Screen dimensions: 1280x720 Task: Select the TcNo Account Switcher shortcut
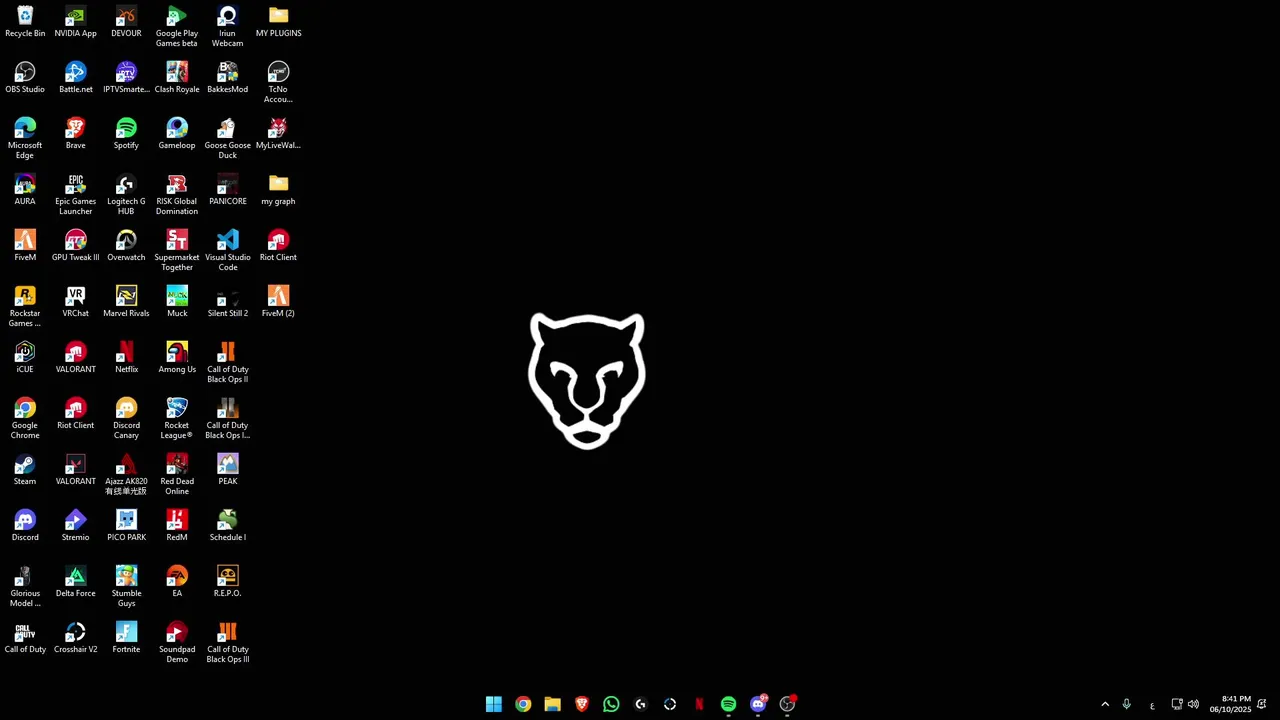tap(278, 82)
